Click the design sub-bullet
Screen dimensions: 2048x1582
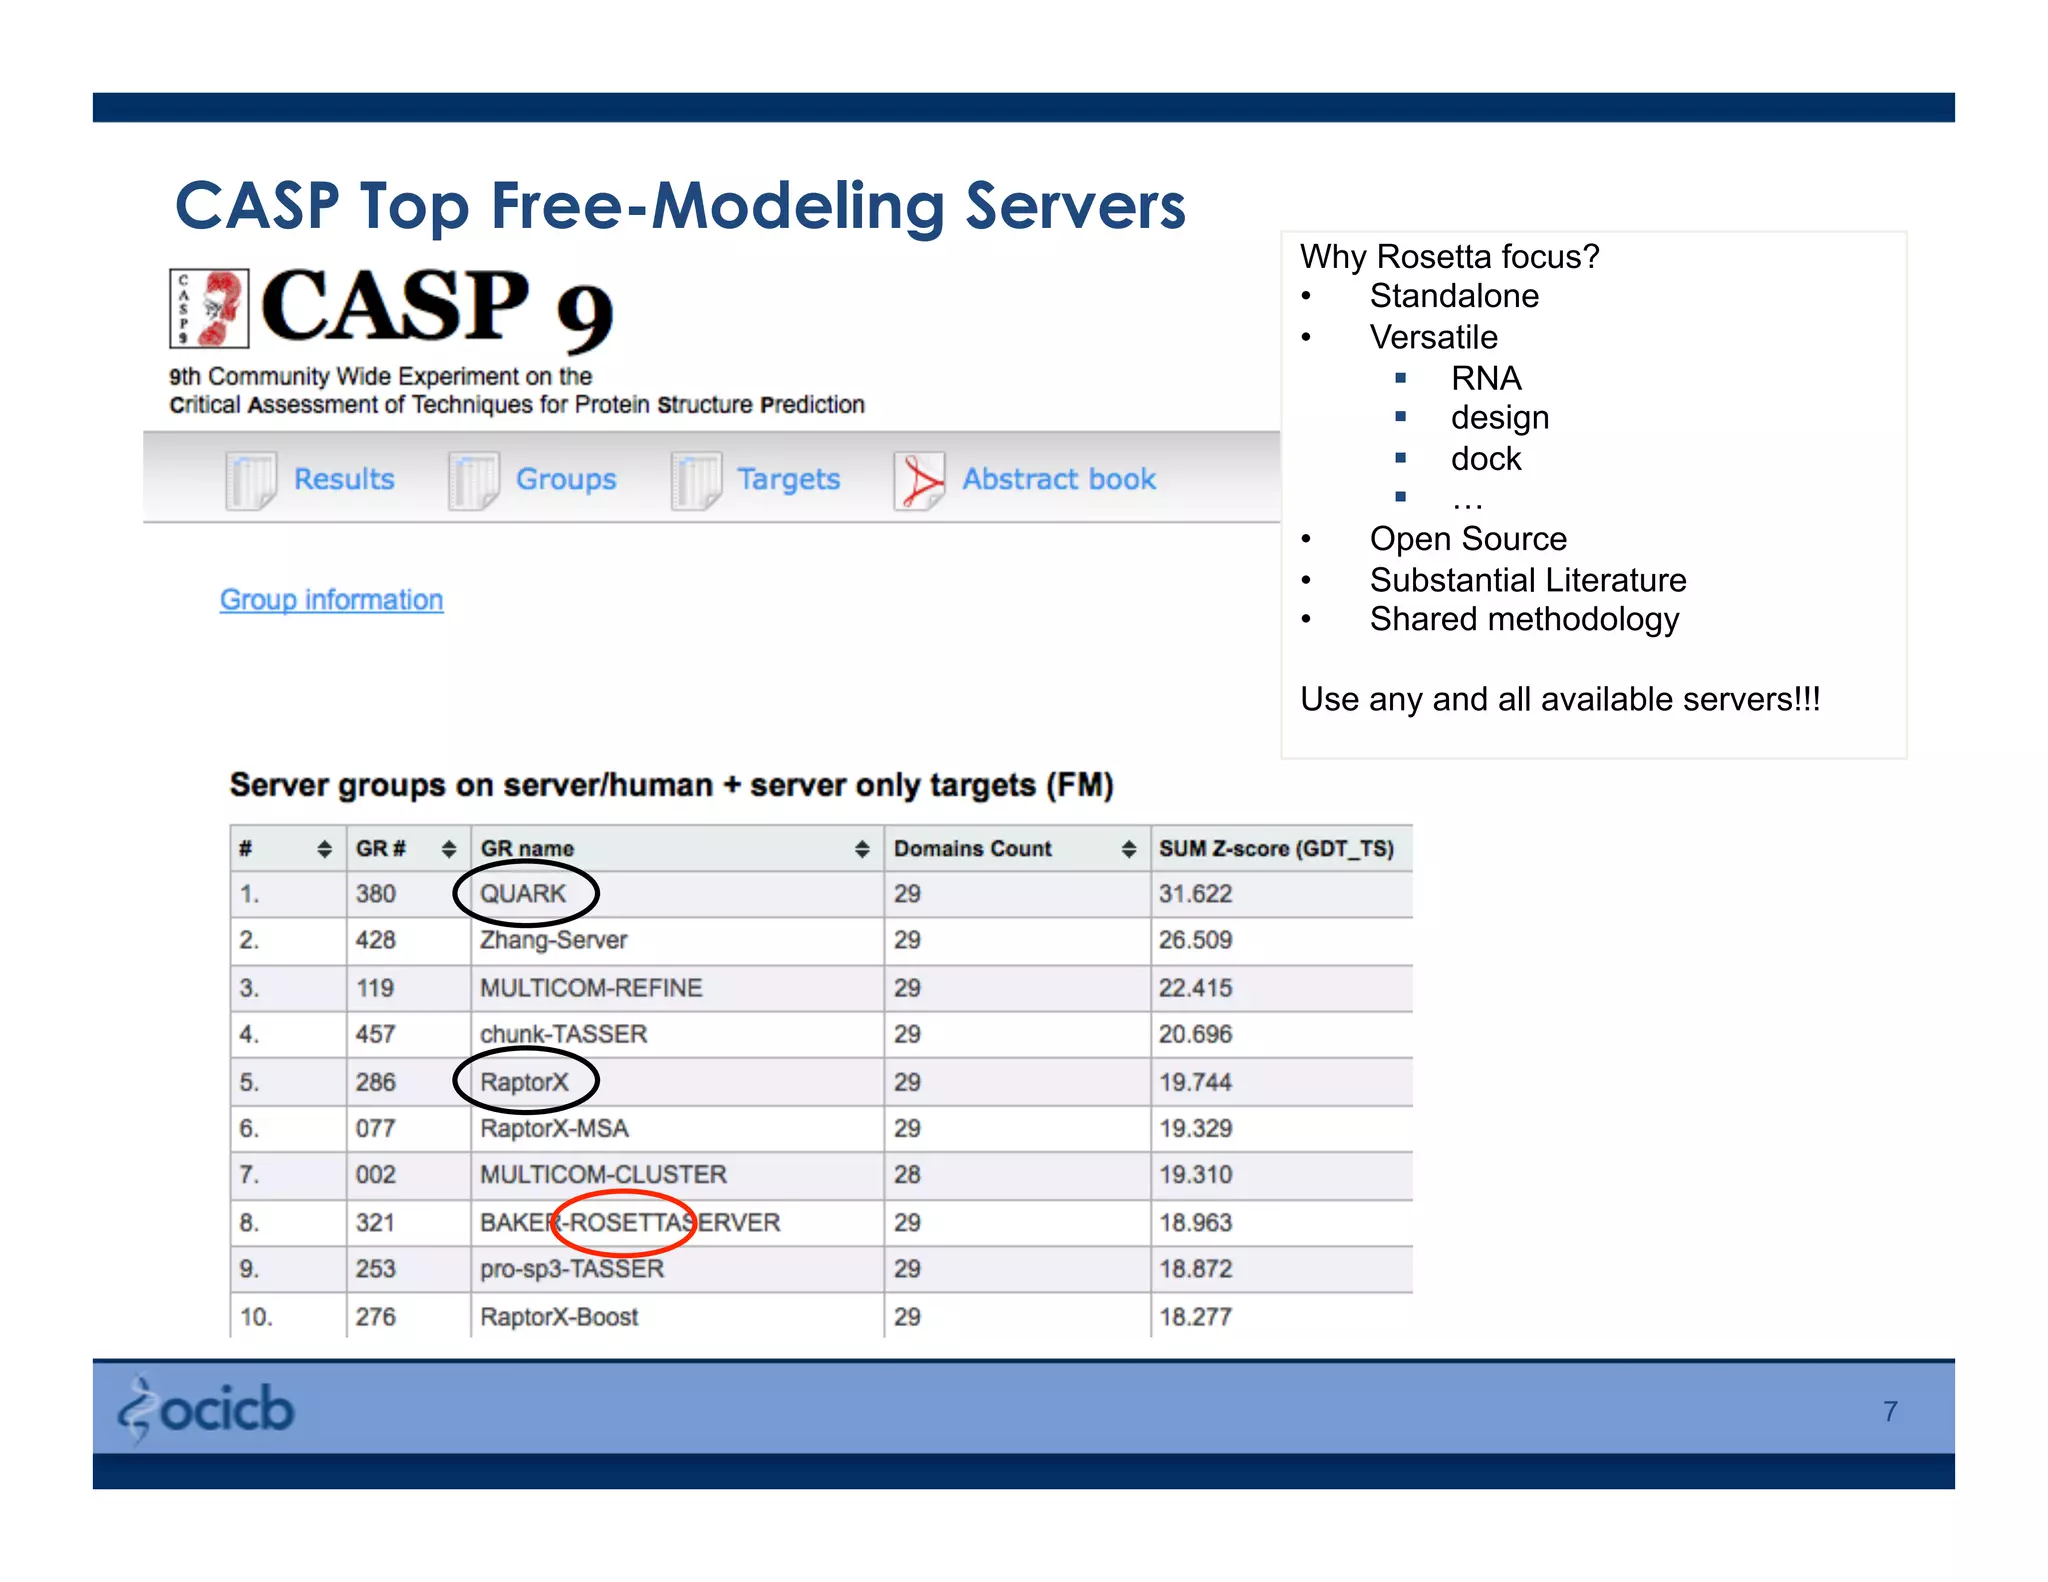[1500, 418]
